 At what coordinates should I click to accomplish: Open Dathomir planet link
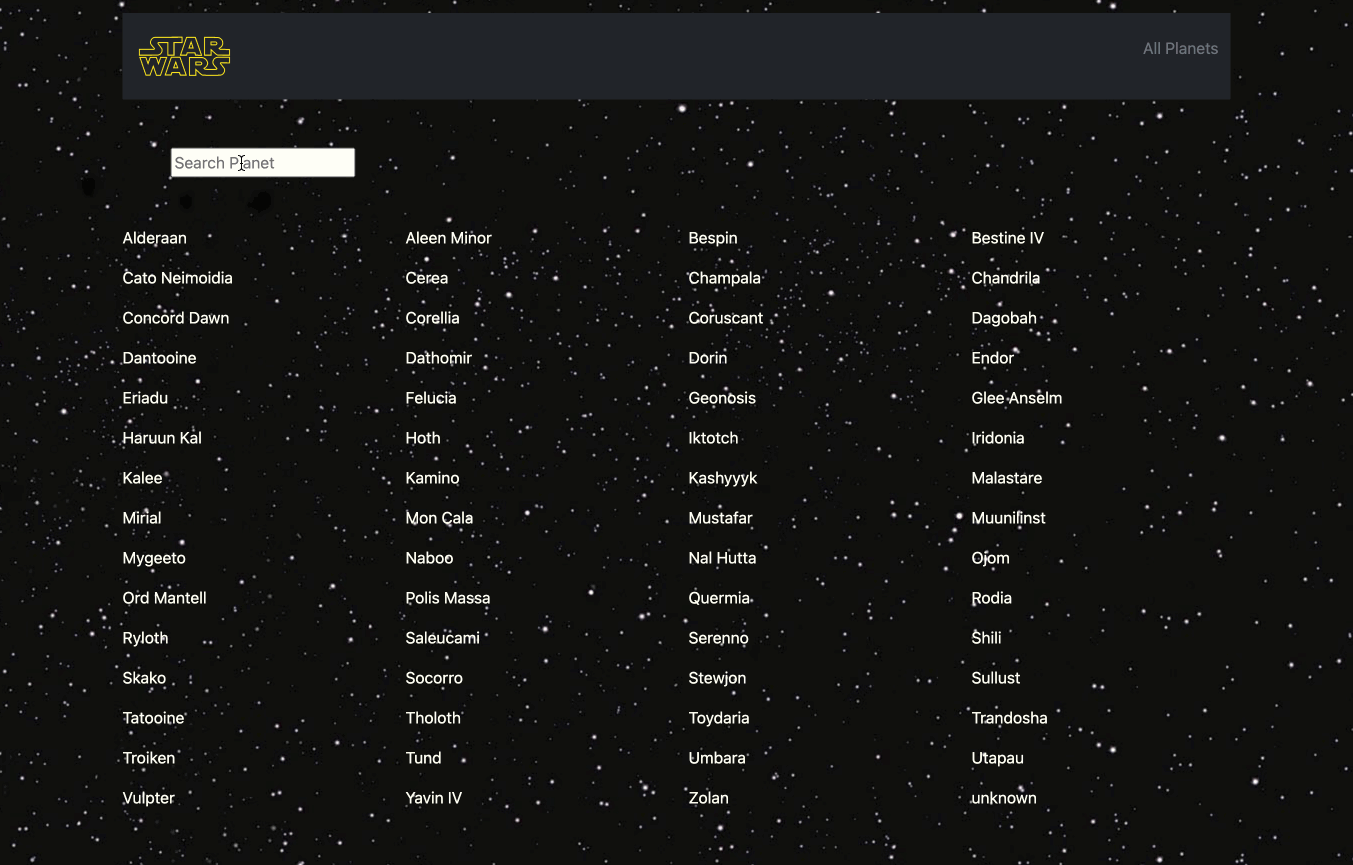click(x=438, y=358)
